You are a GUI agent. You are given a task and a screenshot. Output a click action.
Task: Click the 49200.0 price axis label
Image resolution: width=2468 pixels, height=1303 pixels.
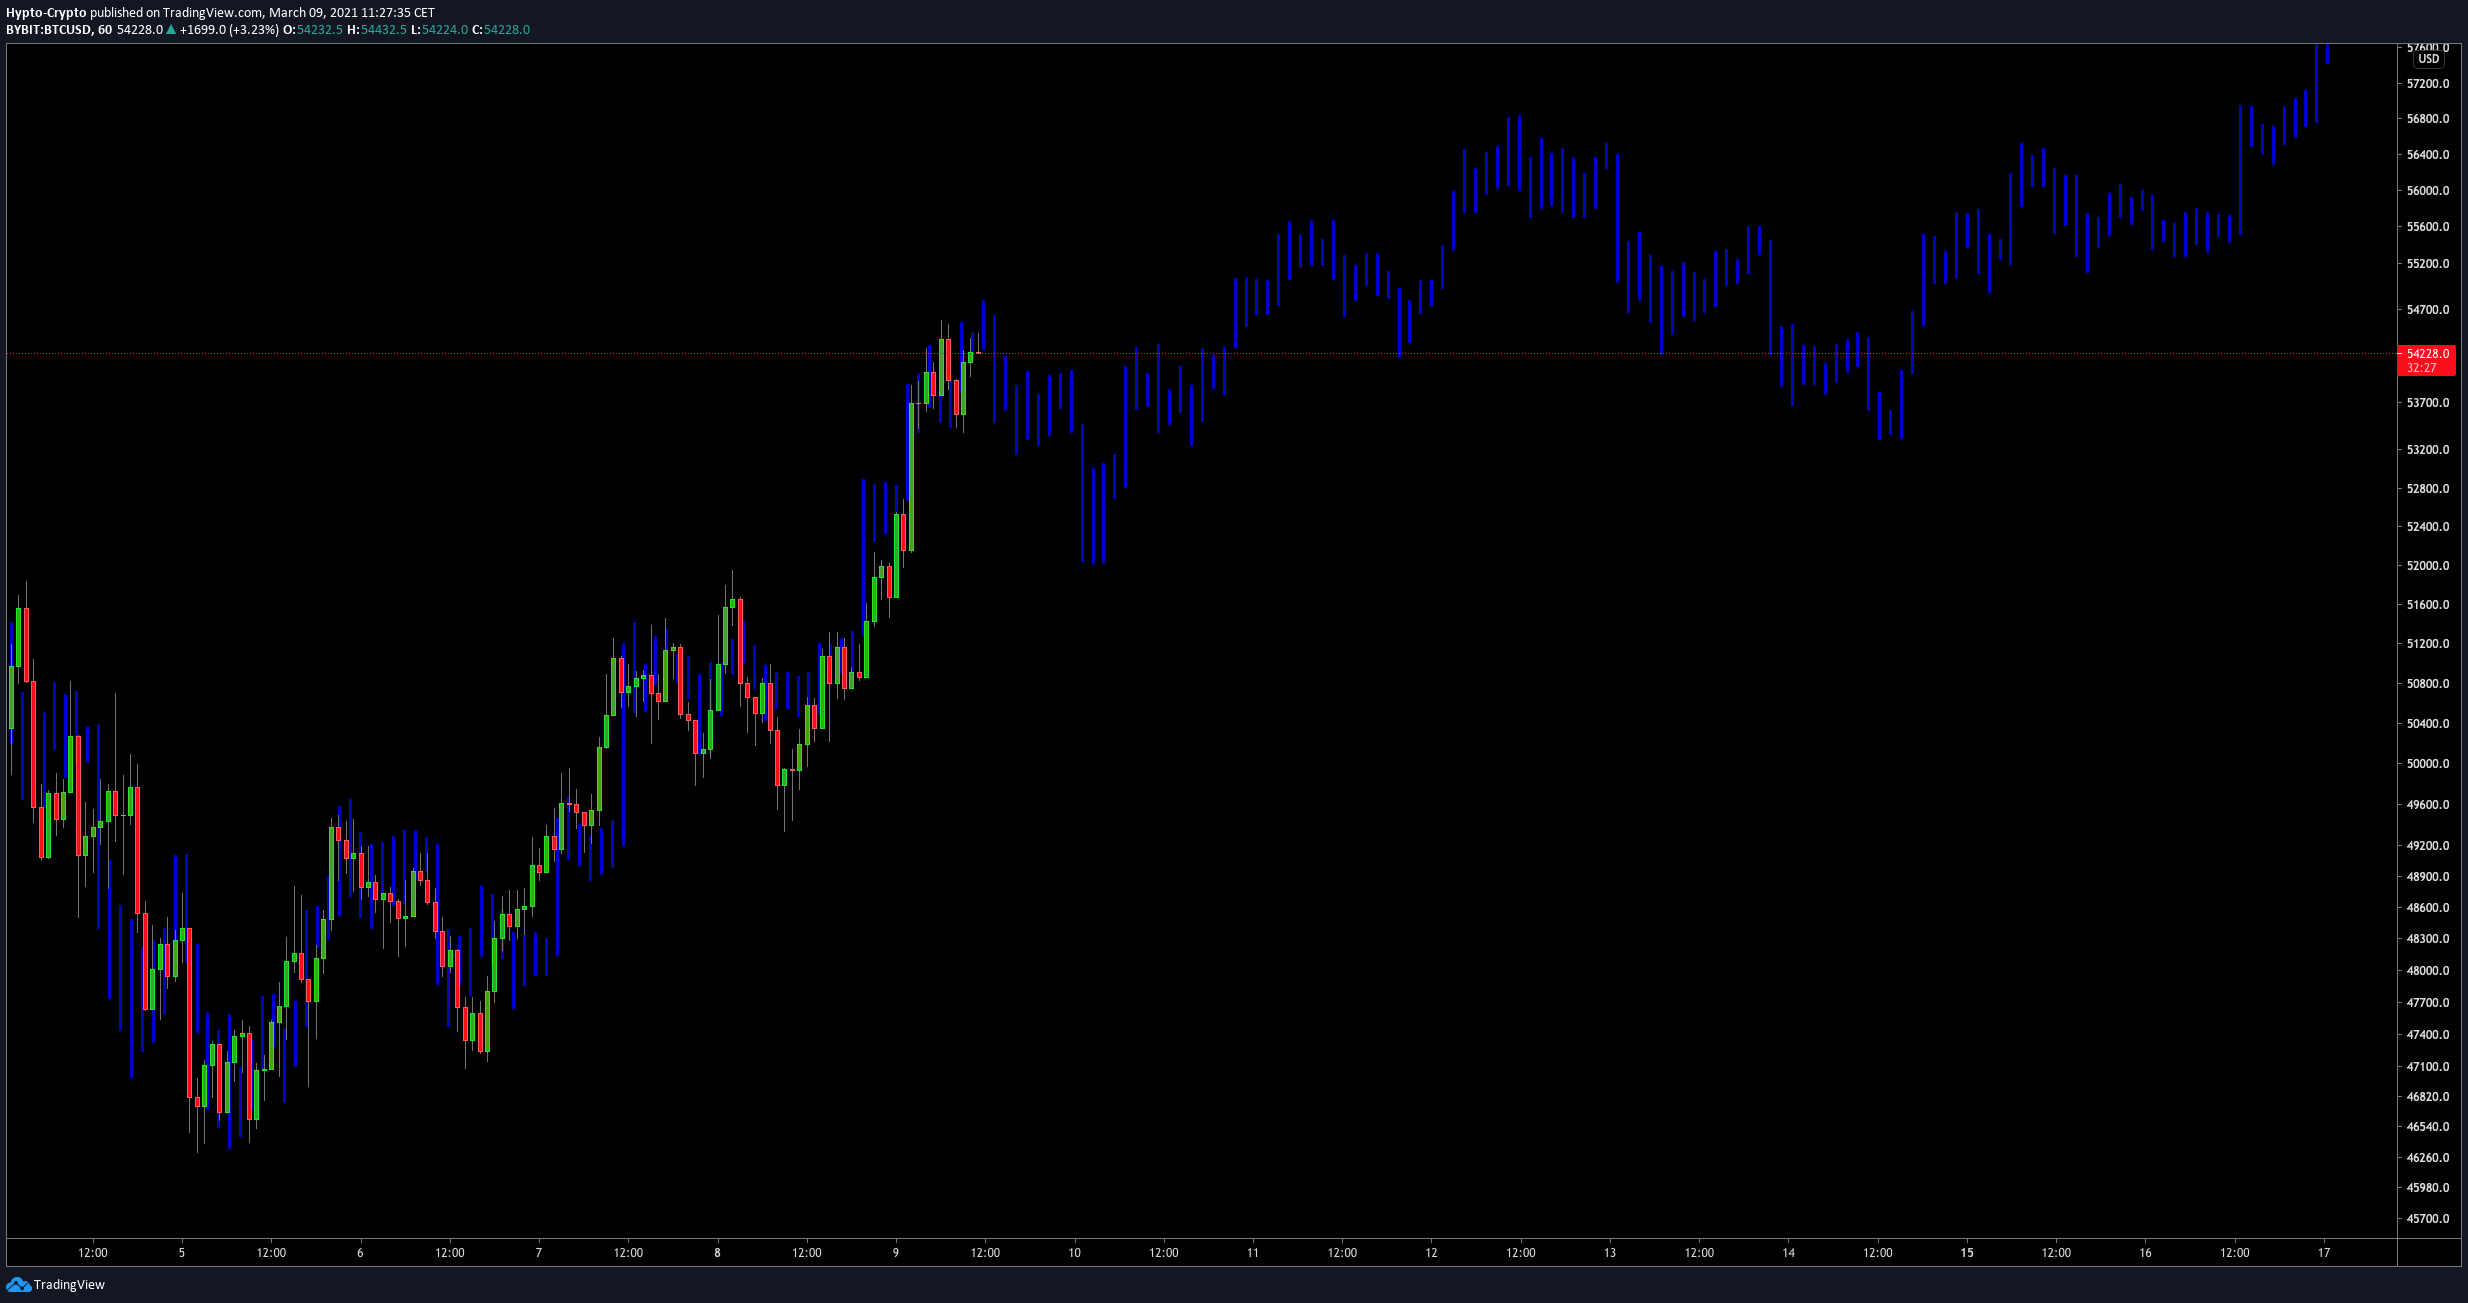click(x=2428, y=846)
